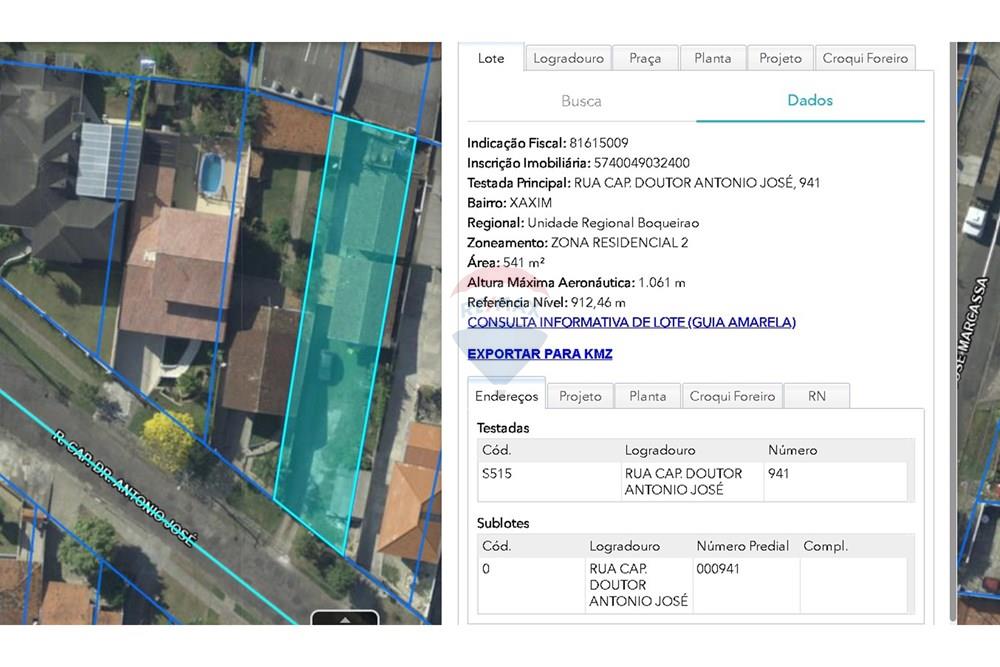Switch to the RN sub-tab

[817, 396]
